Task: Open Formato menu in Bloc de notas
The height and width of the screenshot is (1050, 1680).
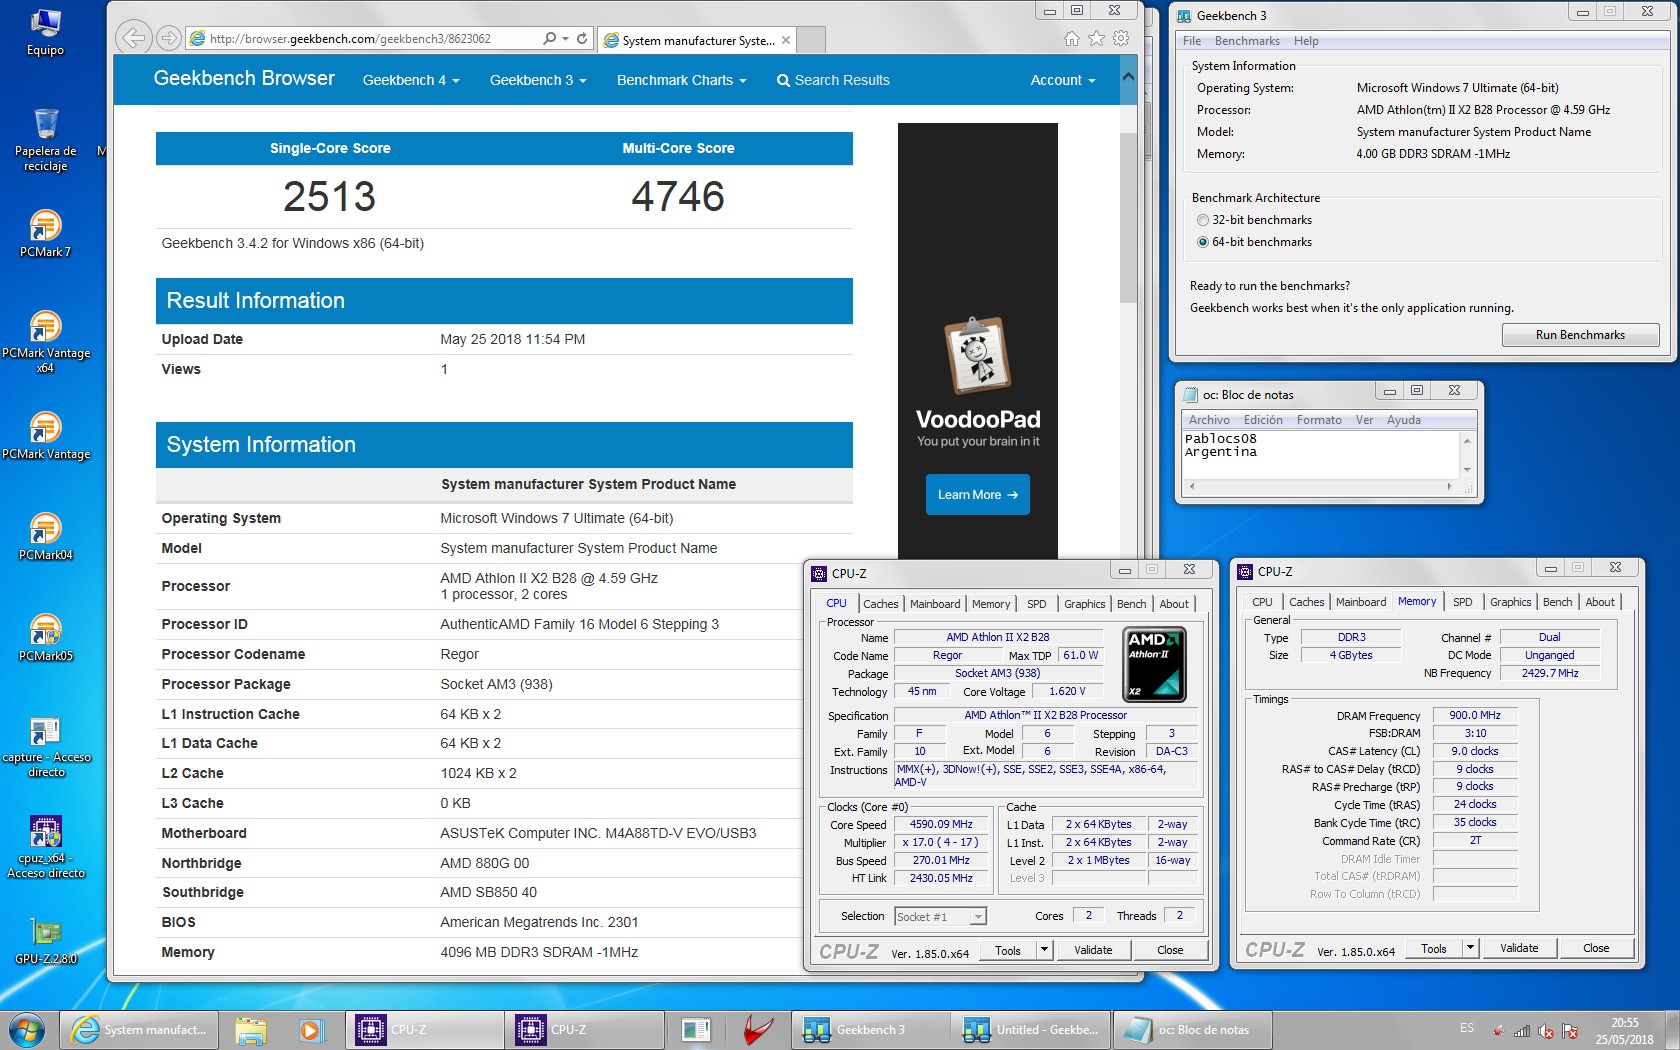Action: tap(1319, 420)
